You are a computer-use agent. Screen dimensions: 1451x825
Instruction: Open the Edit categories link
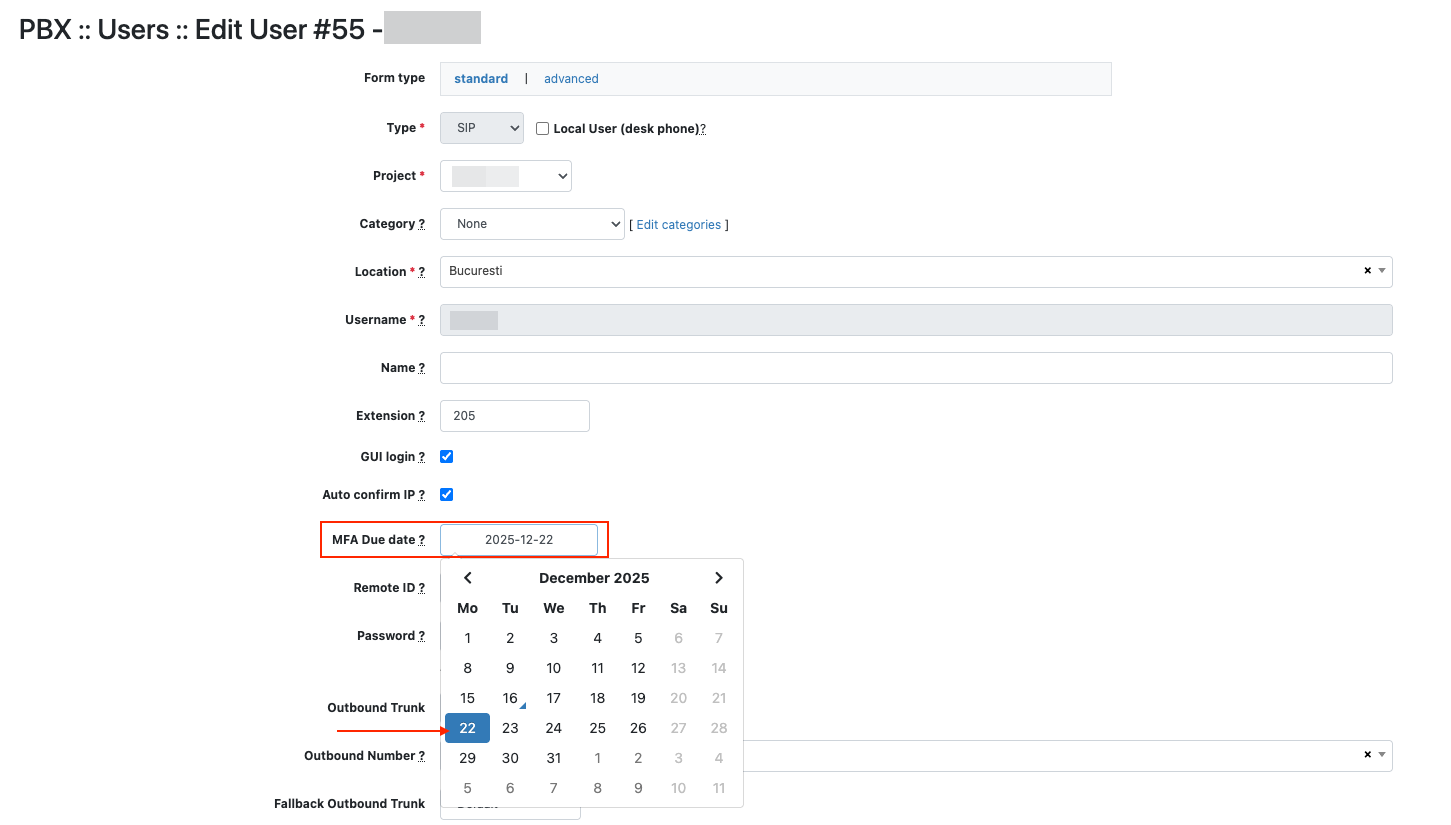pyautogui.click(x=678, y=225)
